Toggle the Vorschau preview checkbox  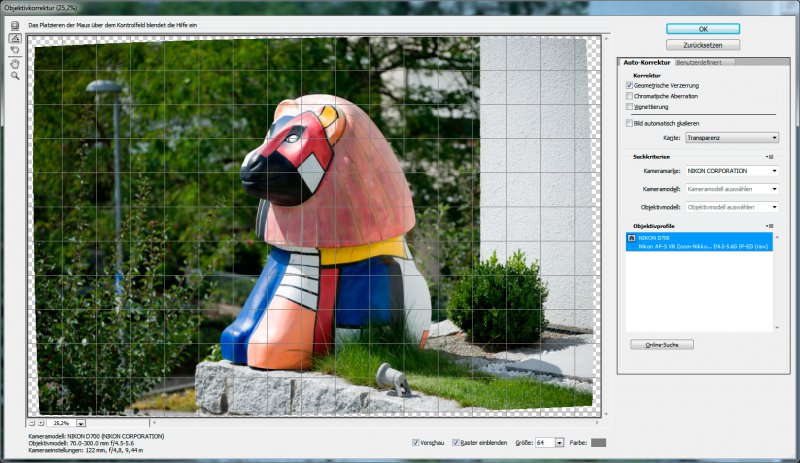click(x=415, y=443)
